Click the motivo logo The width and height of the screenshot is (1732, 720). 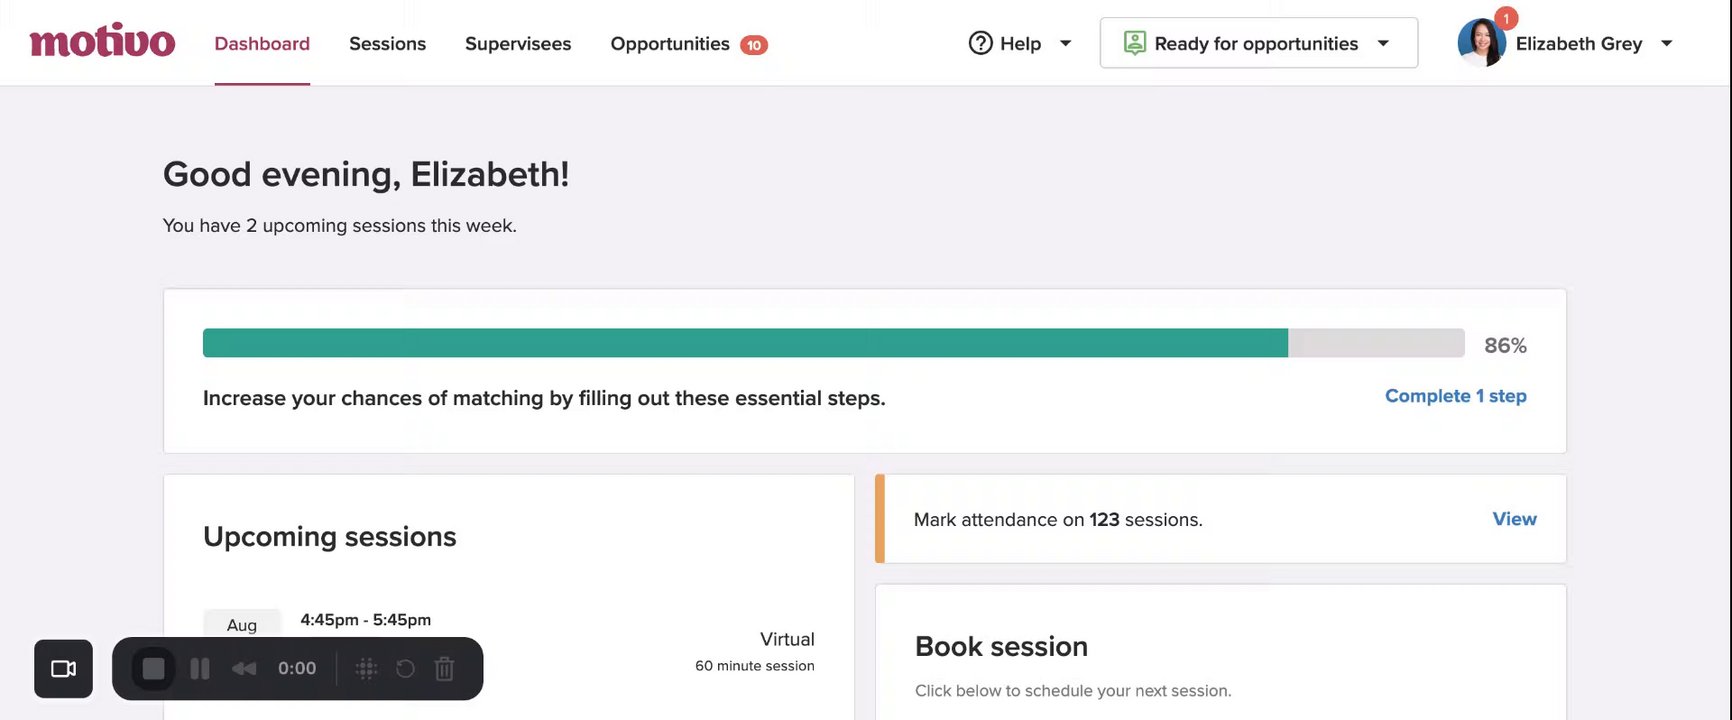tap(102, 42)
